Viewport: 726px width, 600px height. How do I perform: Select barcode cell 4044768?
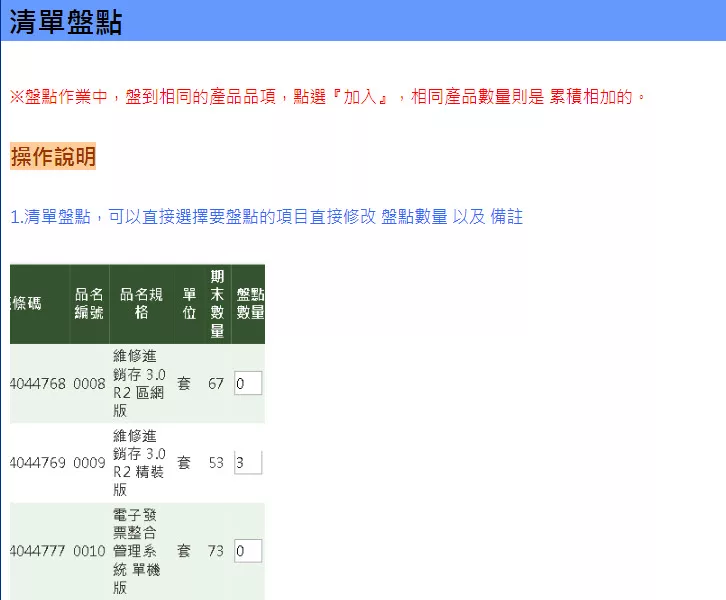pos(38,384)
